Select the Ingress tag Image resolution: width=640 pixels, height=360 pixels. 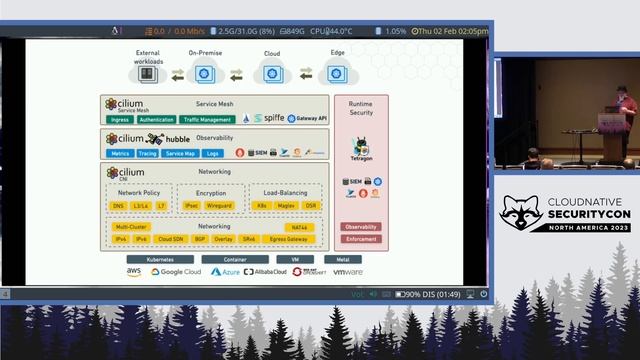click(120, 120)
